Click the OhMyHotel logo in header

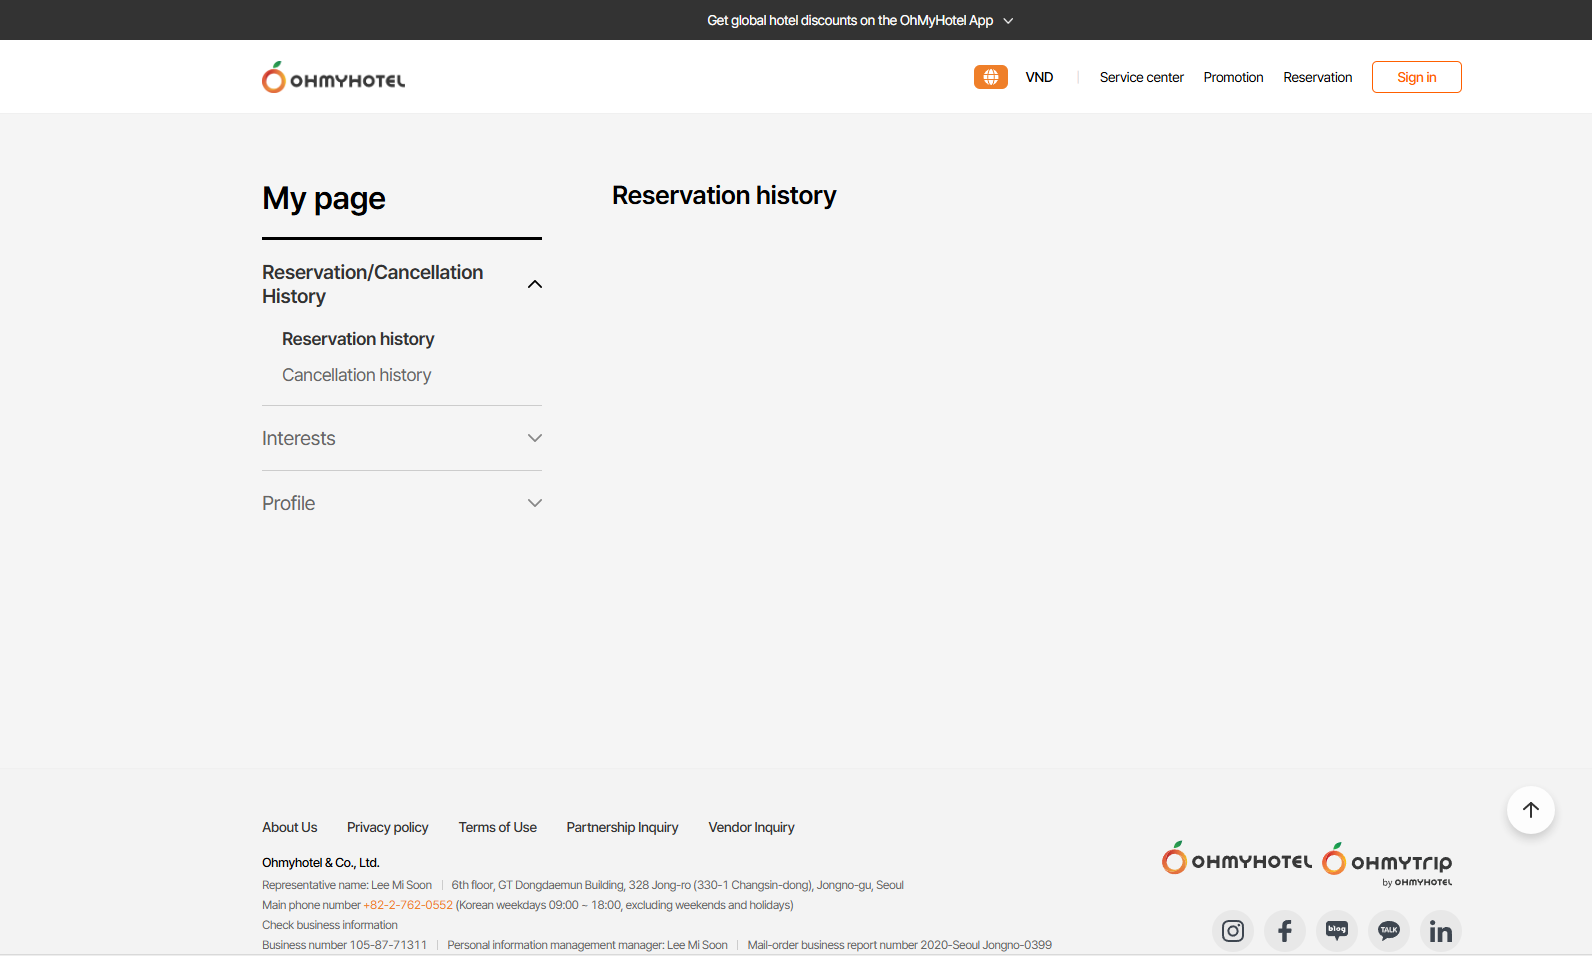(x=333, y=78)
